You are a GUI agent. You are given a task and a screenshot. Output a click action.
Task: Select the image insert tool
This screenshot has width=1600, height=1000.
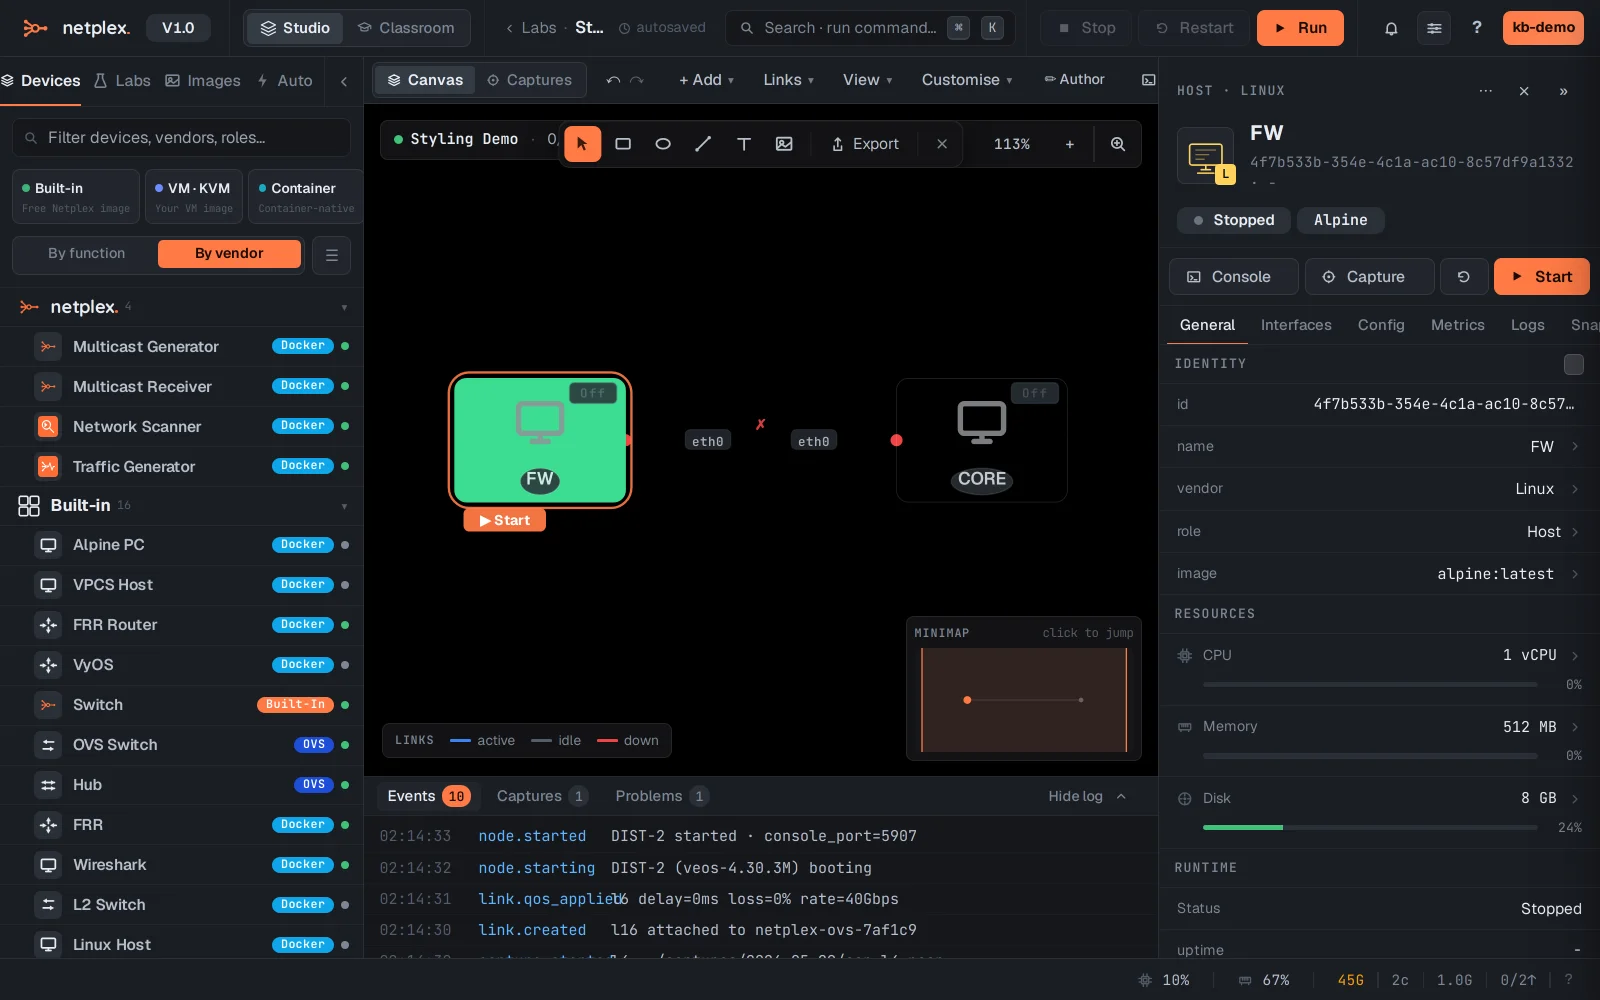click(784, 144)
